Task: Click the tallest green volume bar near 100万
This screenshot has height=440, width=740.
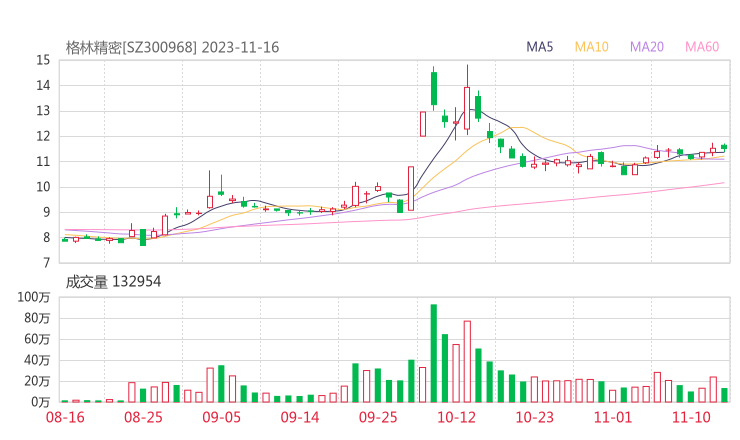Action: click(x=434, y=354)
